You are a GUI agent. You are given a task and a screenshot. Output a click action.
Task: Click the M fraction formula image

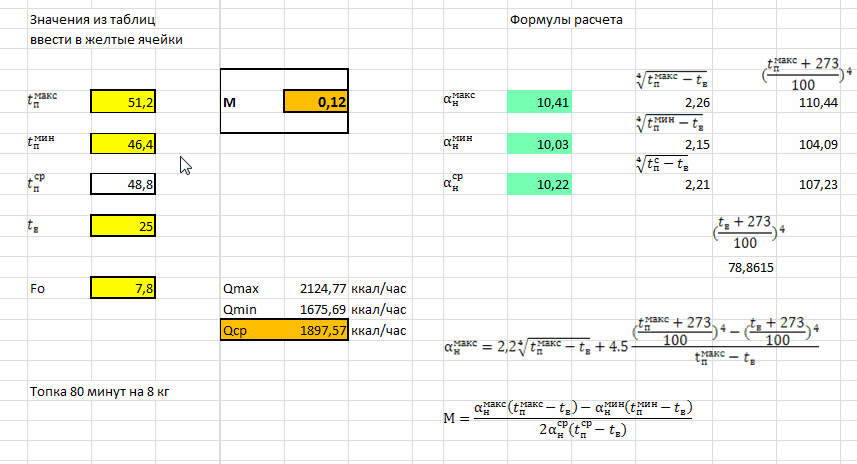570,419
